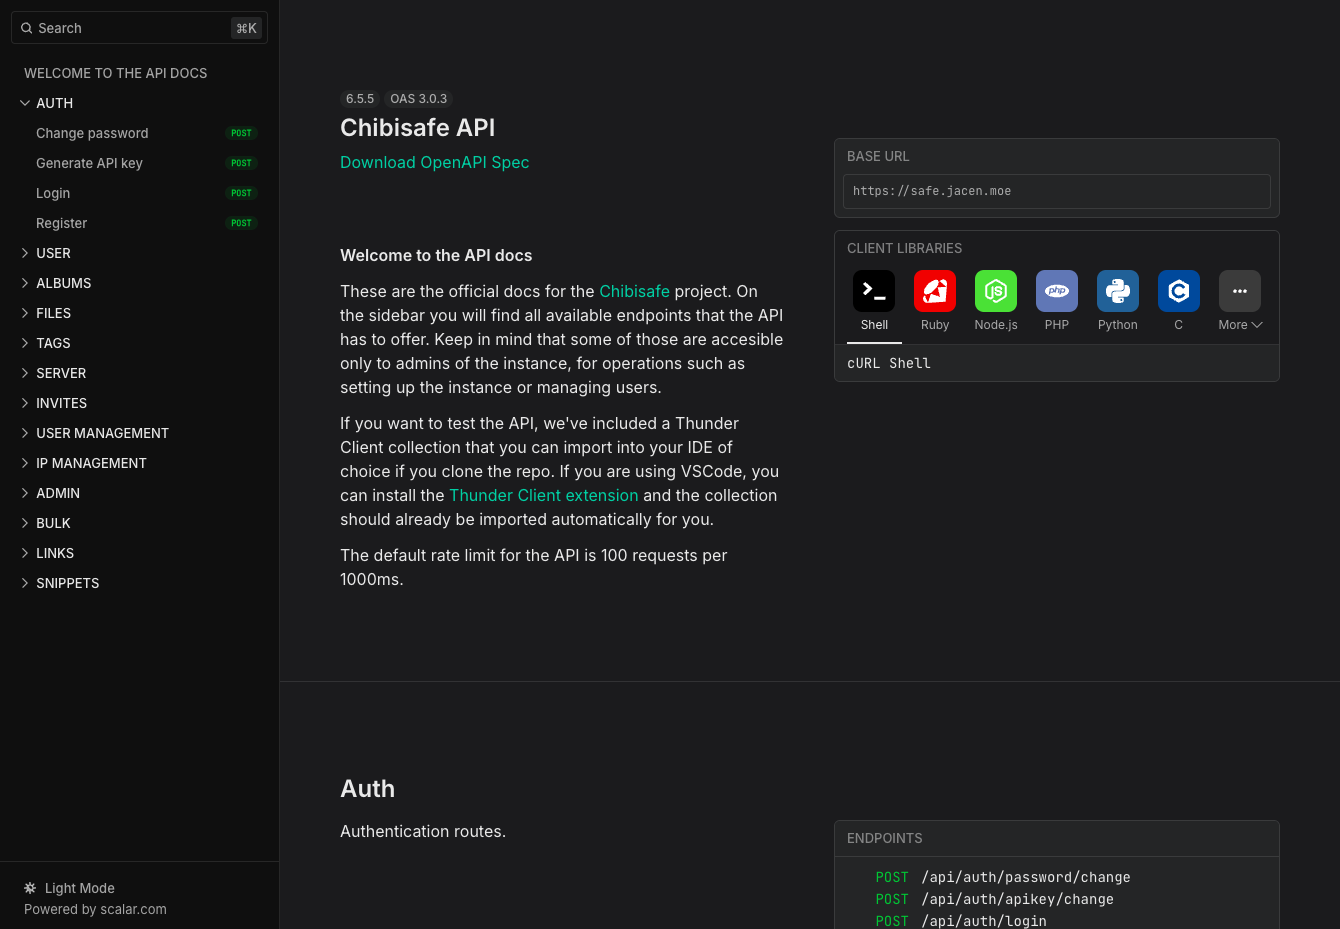
Task: Choose the C client library icon
Action: (x=1179, y=291)
